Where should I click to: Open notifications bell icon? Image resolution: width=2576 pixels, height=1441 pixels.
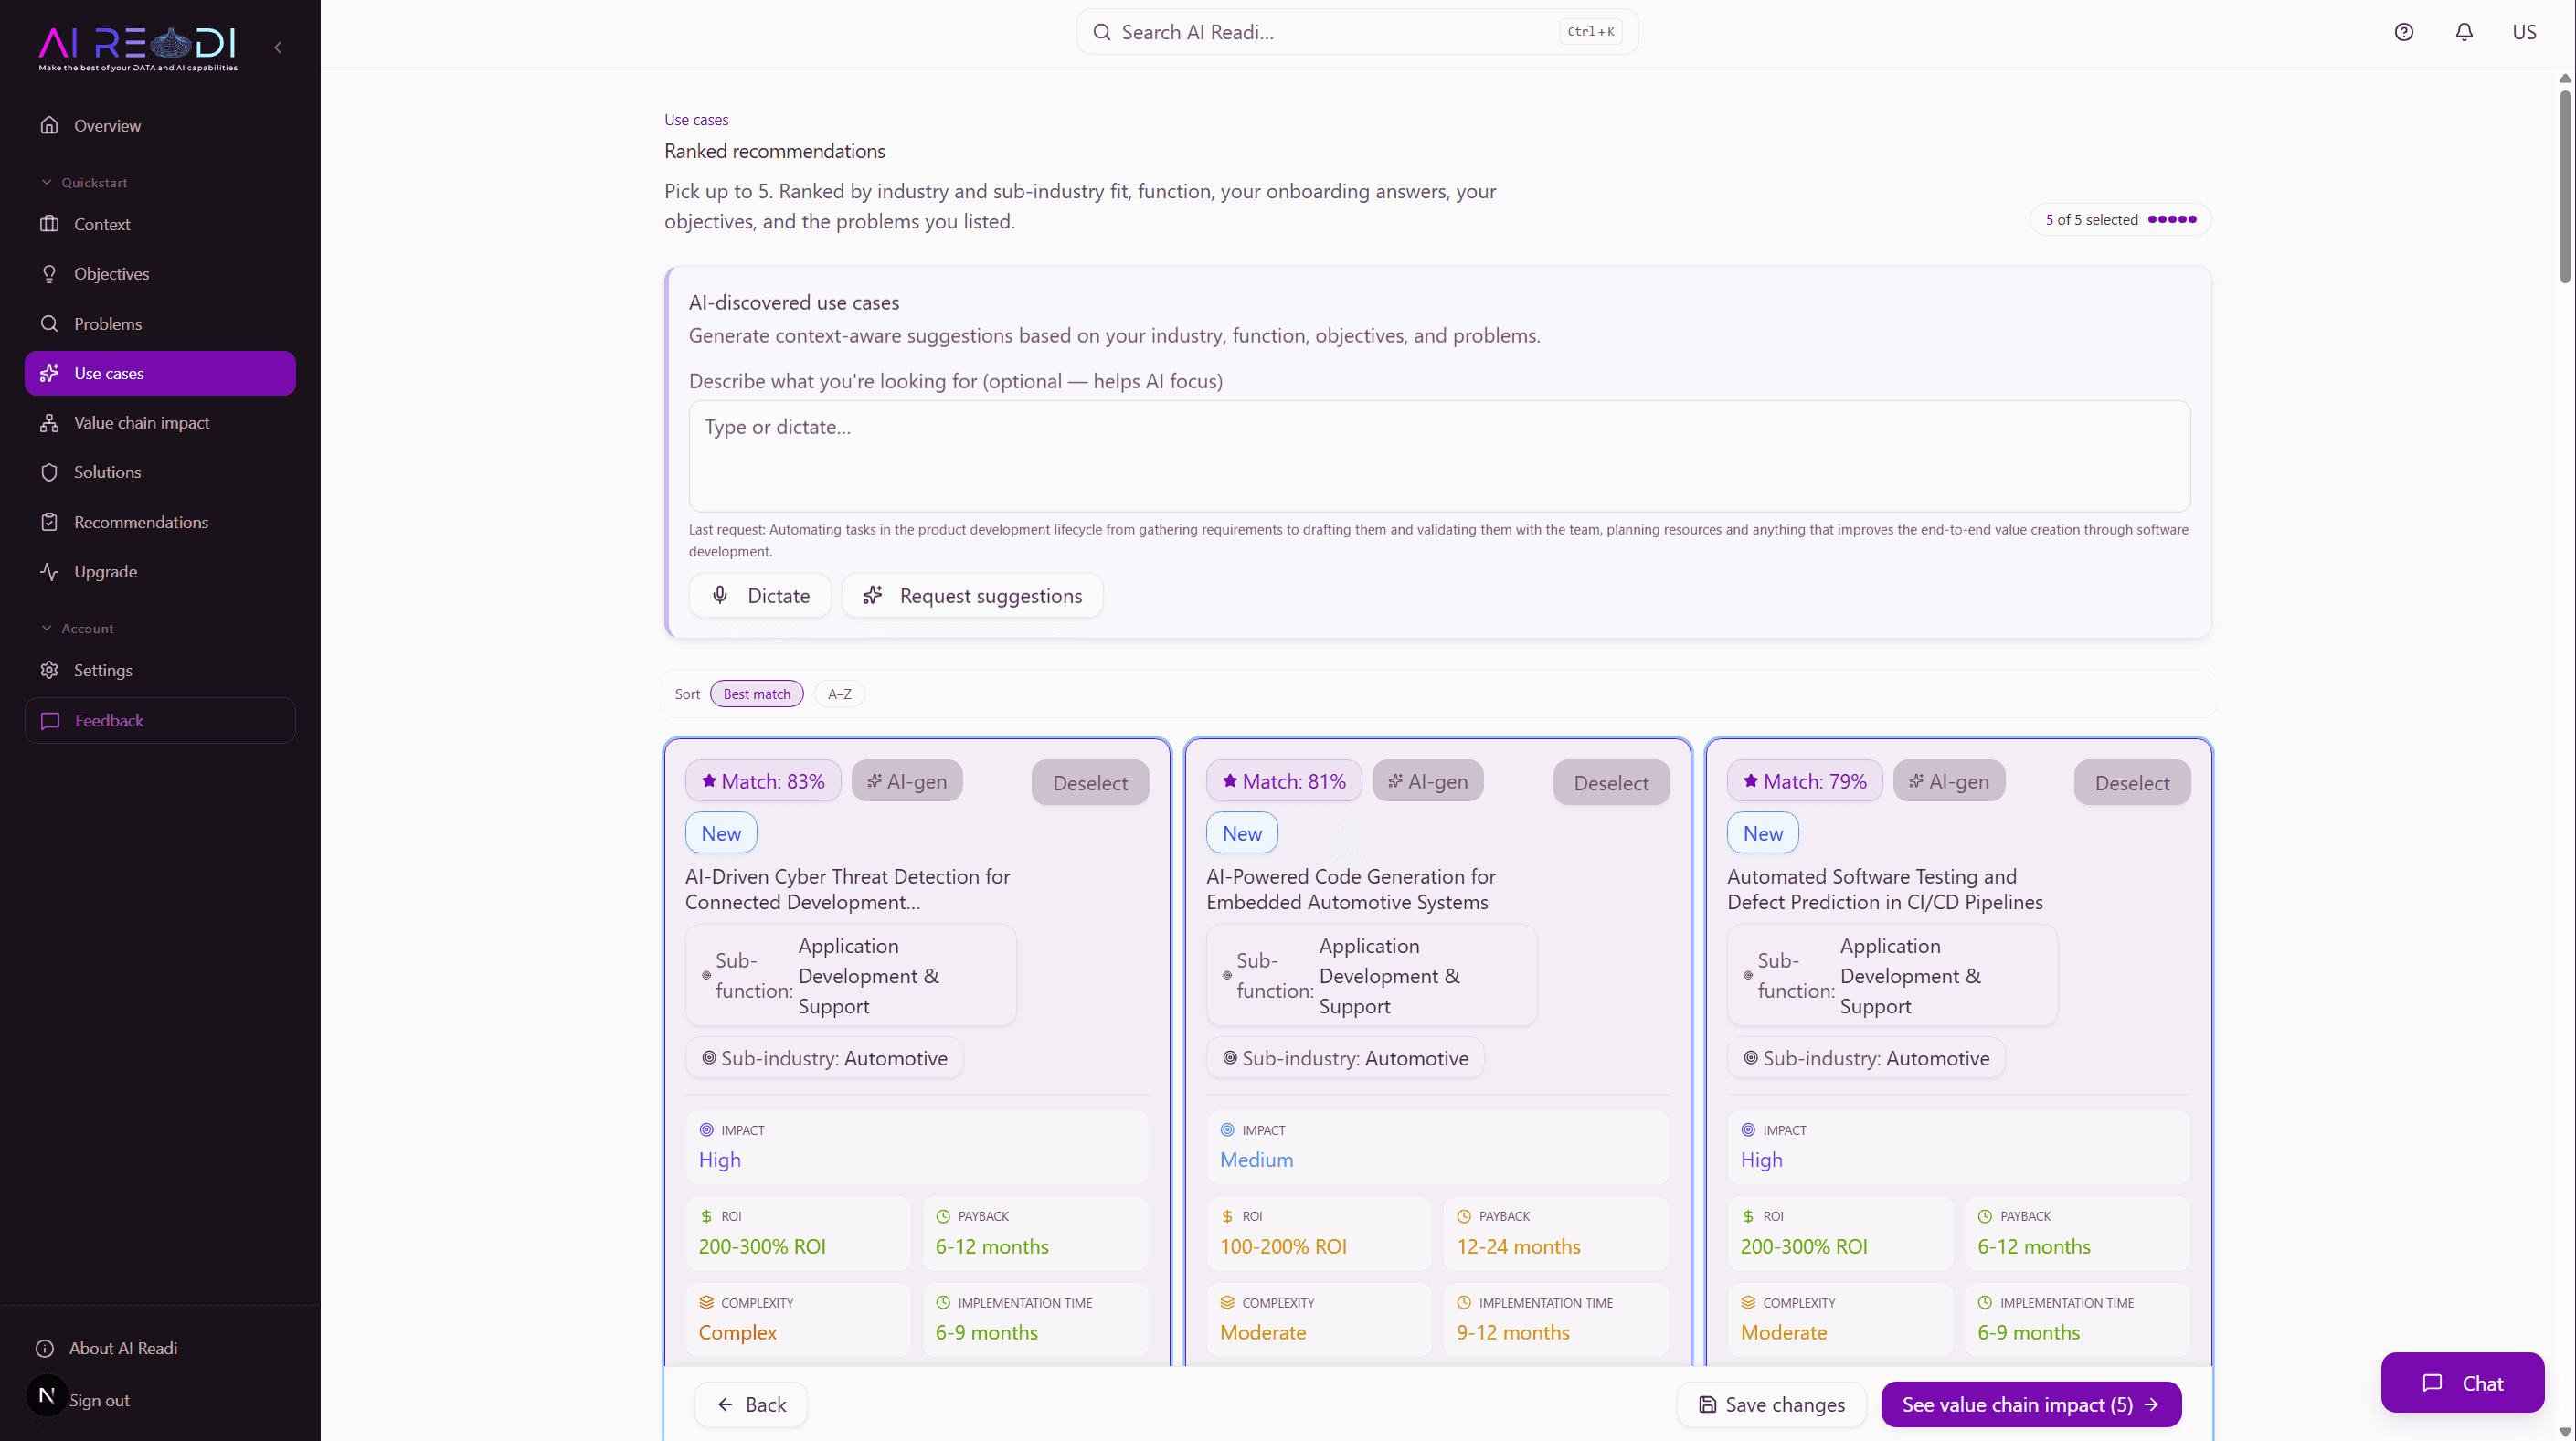(x=2464, y=32)
